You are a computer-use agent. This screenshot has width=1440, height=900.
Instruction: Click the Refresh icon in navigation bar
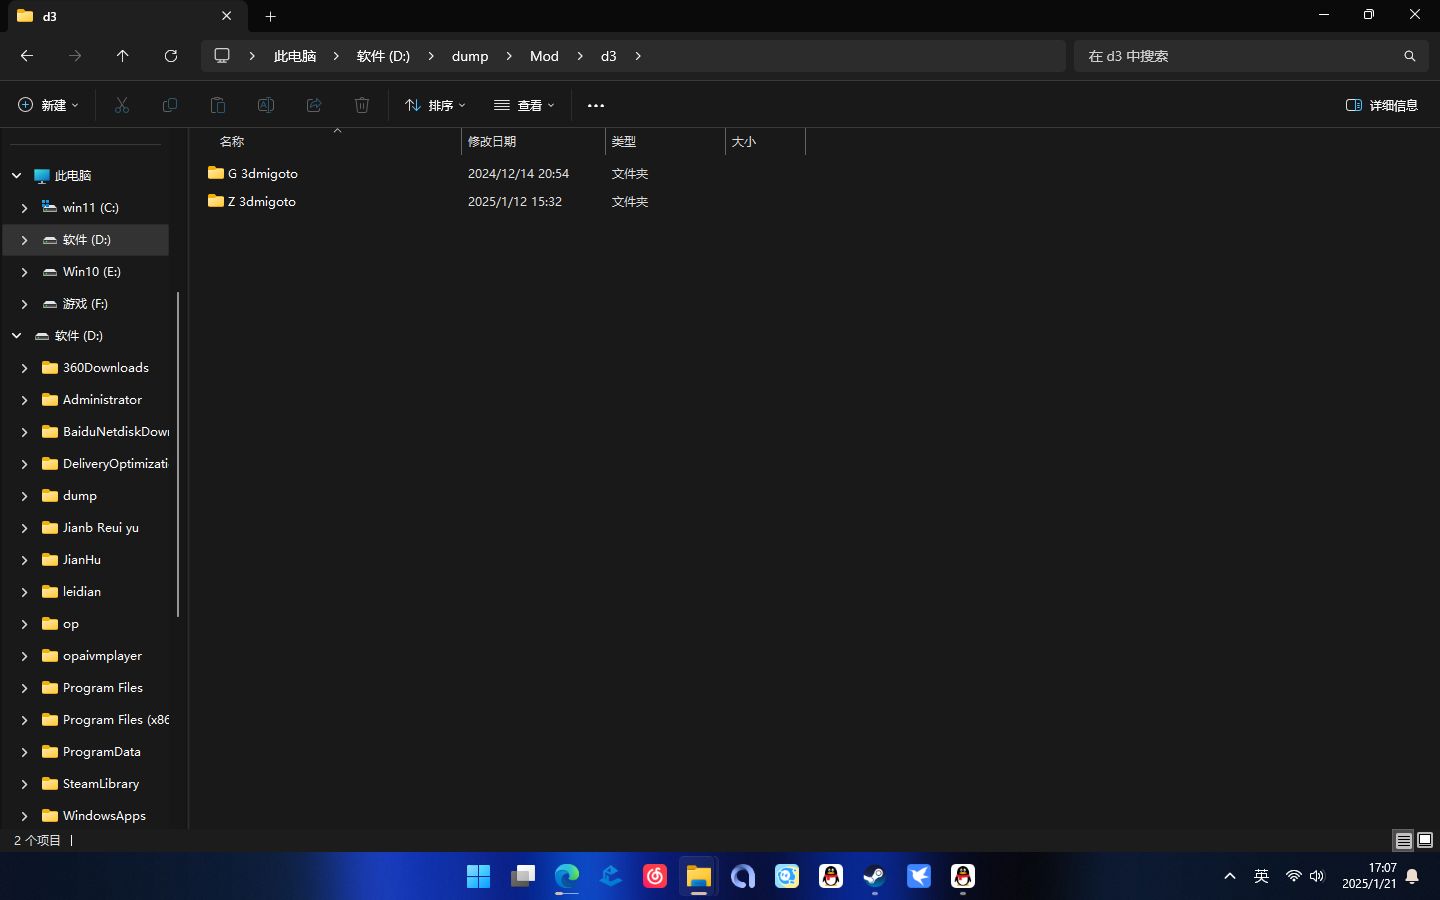[x=171, y=56]
